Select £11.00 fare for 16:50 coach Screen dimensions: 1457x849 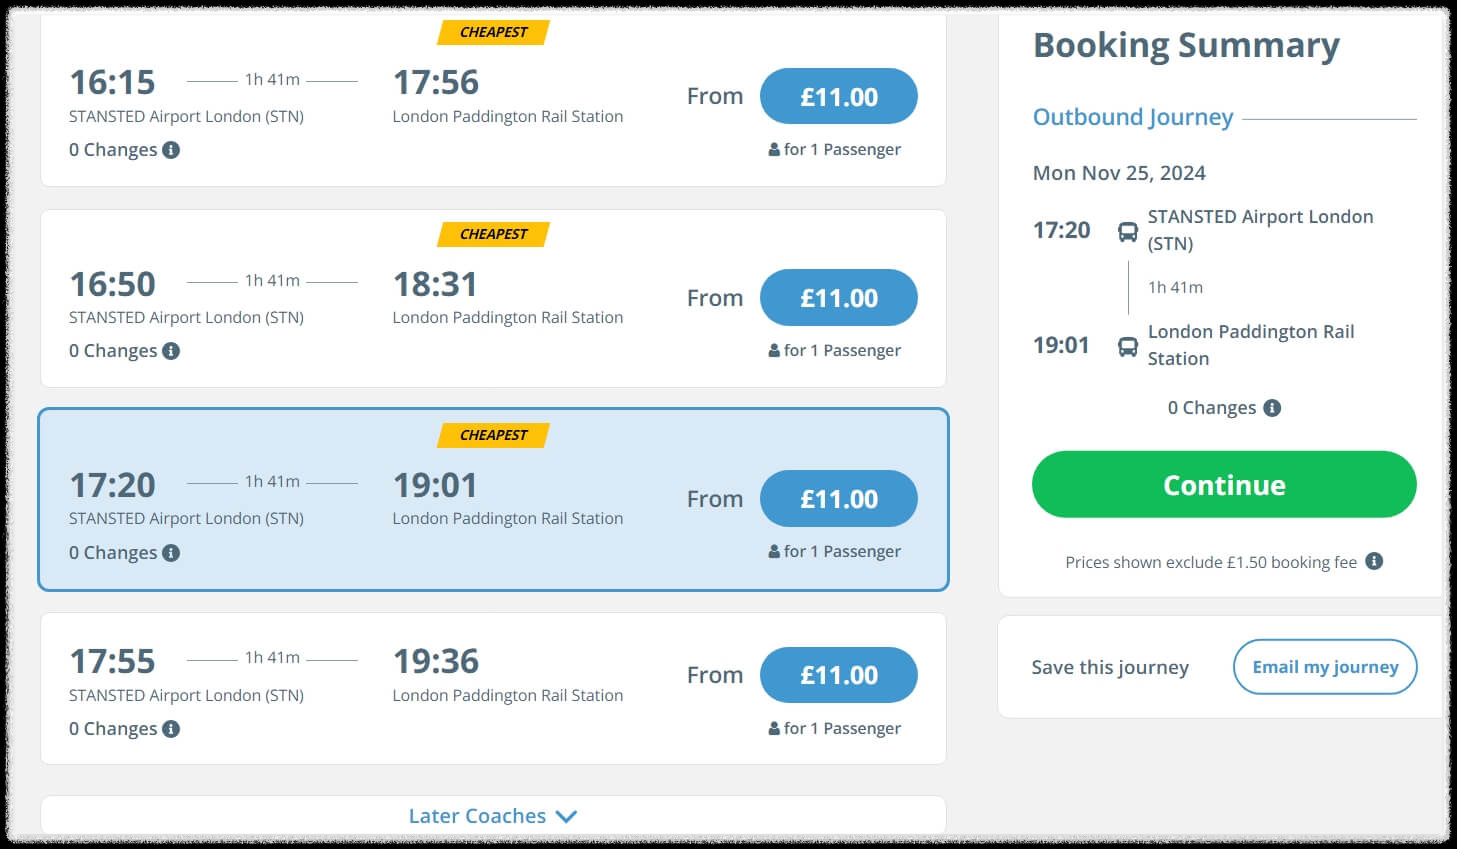pyautogui.click(x=838, y=298)
